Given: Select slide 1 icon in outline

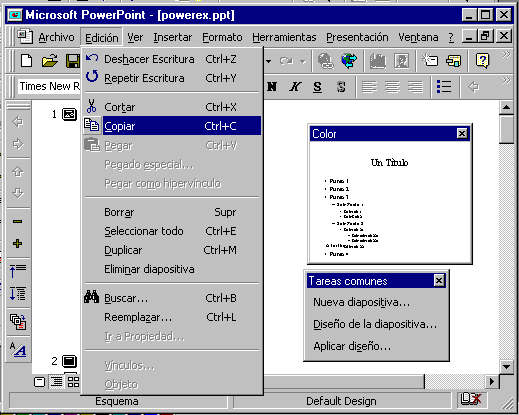Looking at the screenshot, I should [69, 115].
